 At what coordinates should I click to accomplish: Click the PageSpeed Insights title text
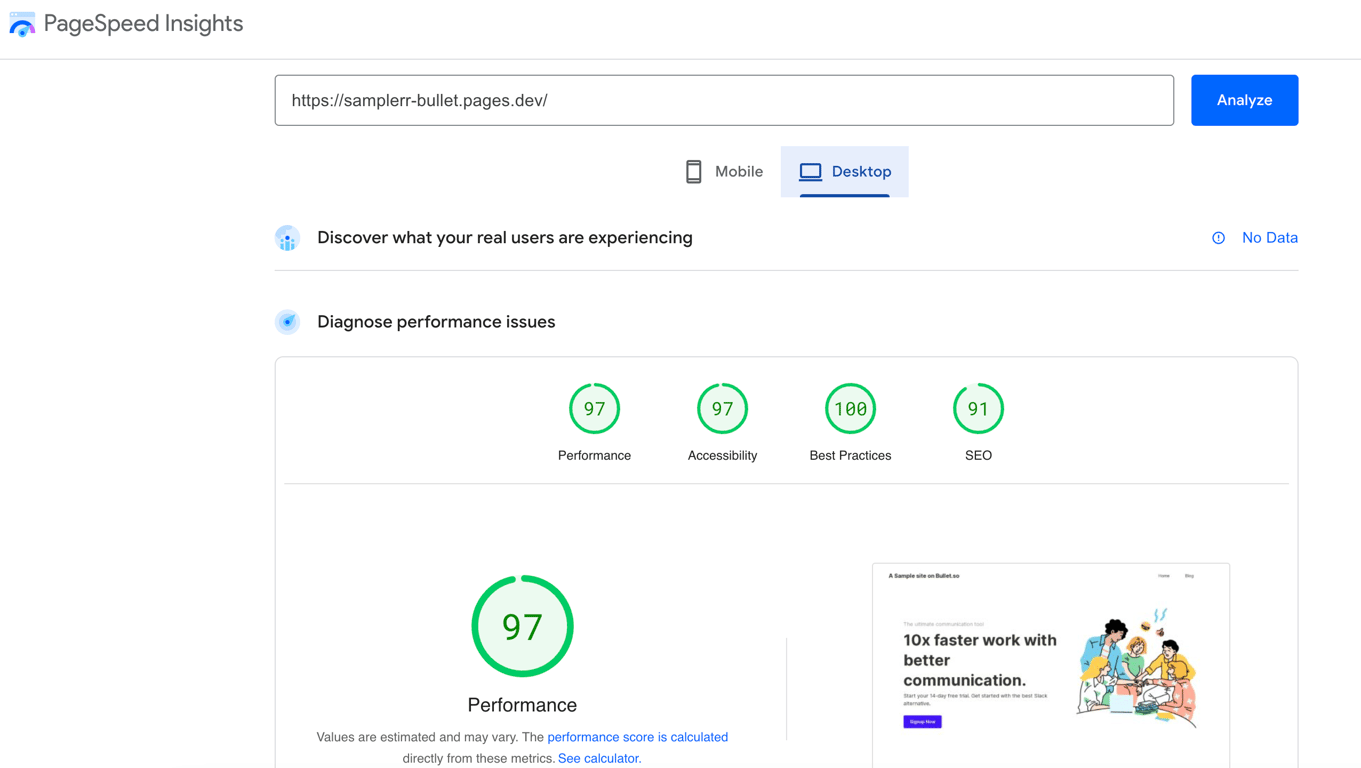point(143,24)
